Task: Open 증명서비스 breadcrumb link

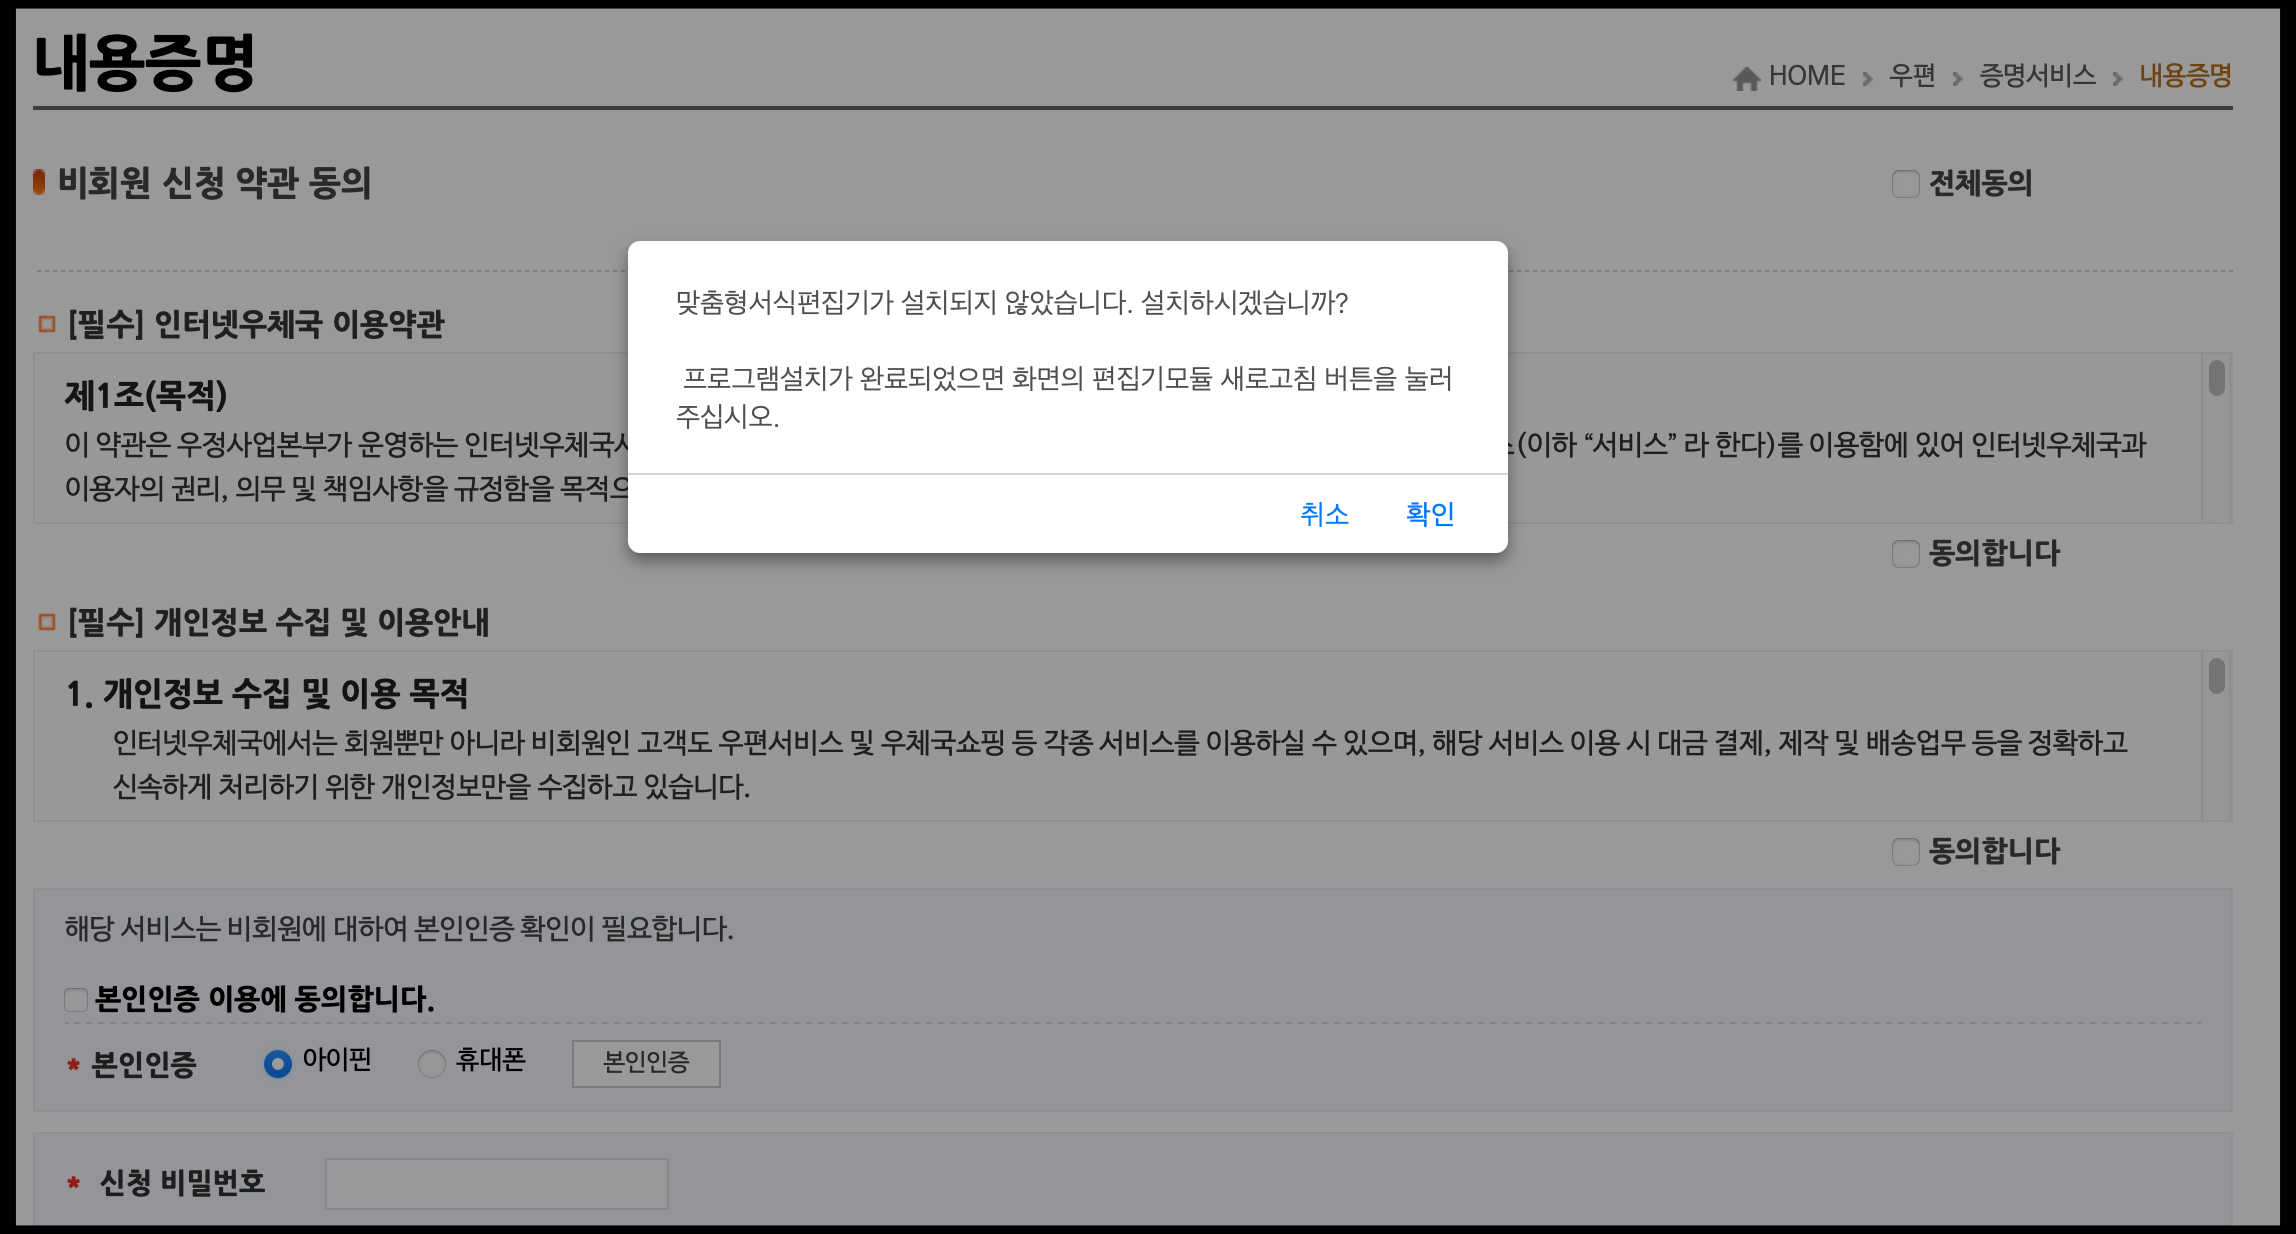Action: (2037, 76)
